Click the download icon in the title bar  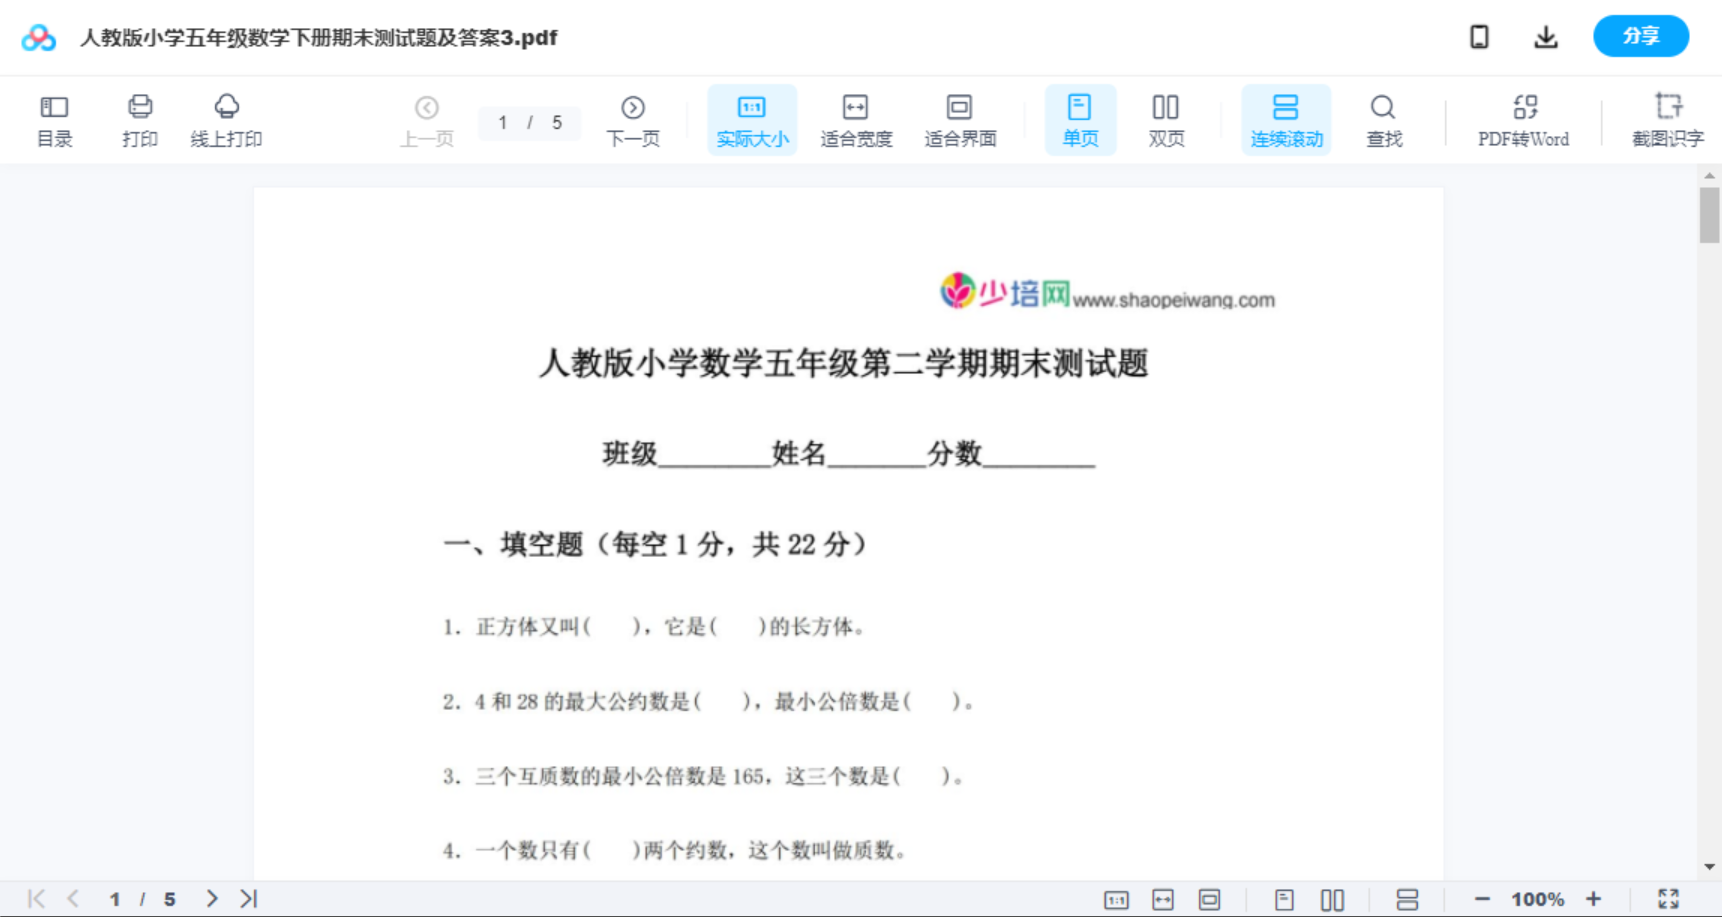pos(1545,36)
